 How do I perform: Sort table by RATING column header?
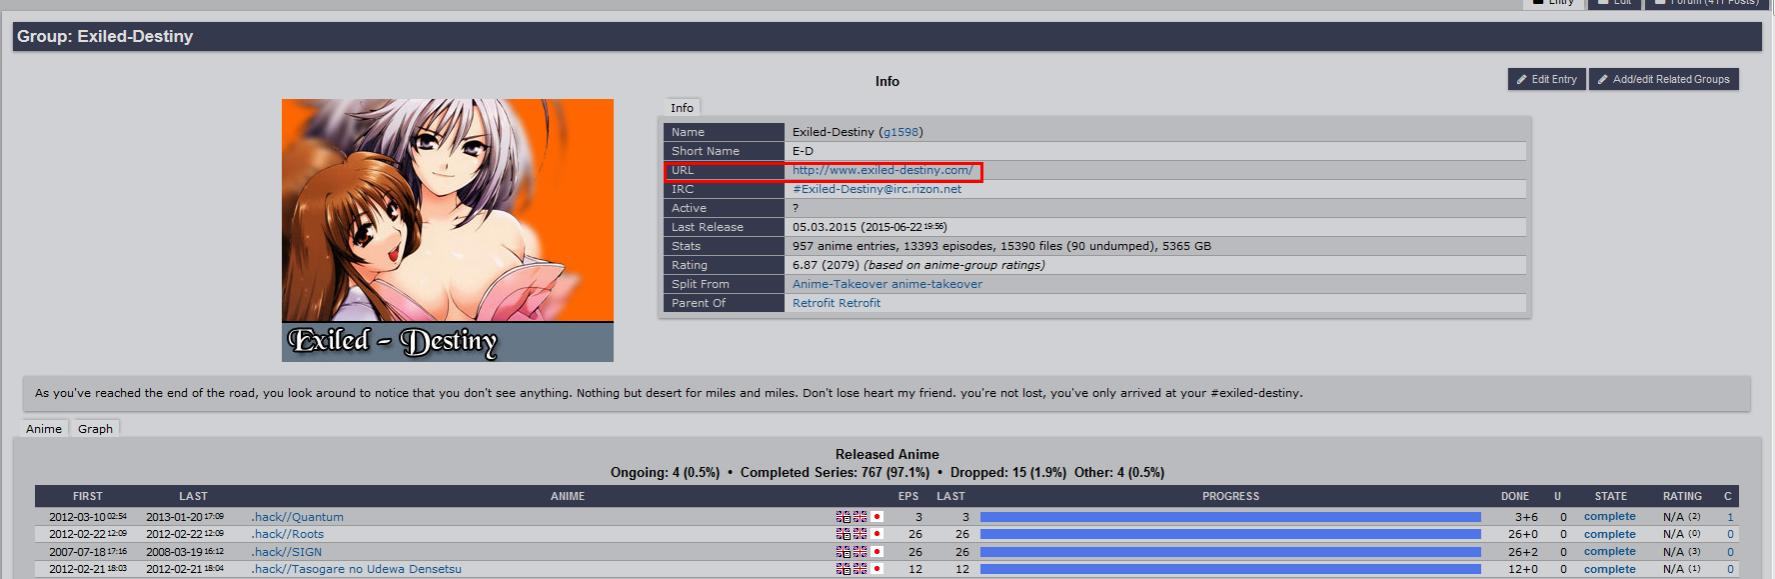(1682, 496)
